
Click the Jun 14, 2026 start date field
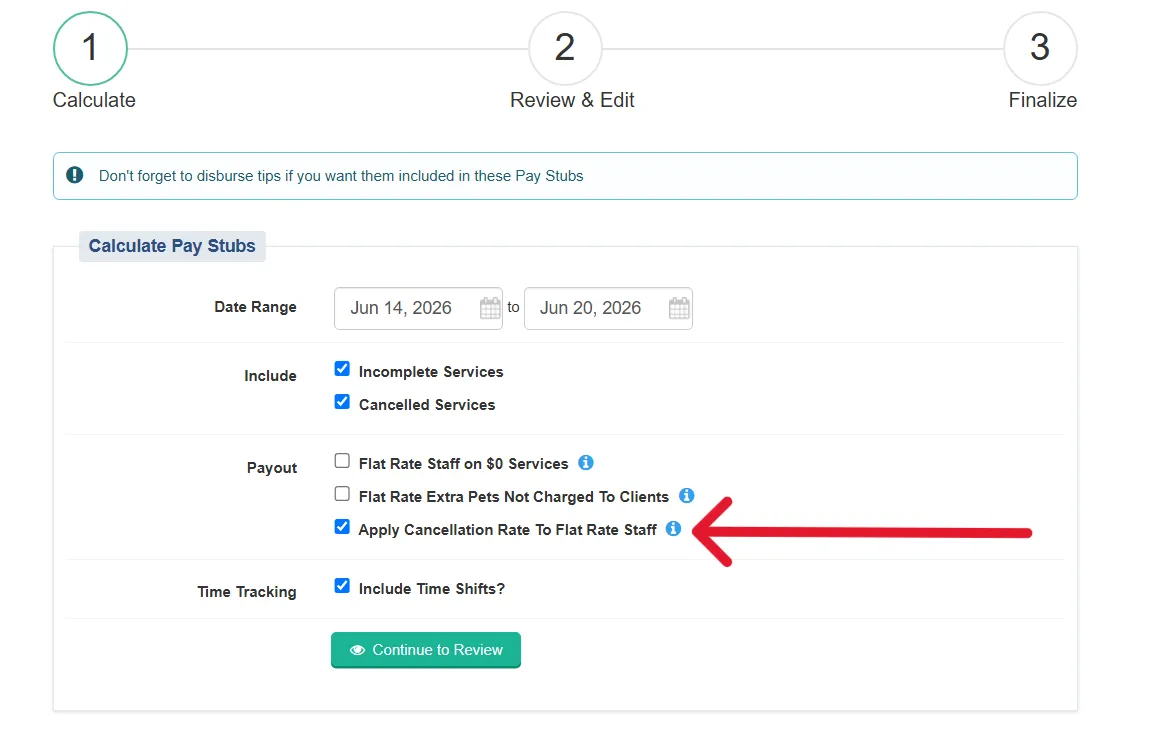pyautogui.click(x=418, y=308)
